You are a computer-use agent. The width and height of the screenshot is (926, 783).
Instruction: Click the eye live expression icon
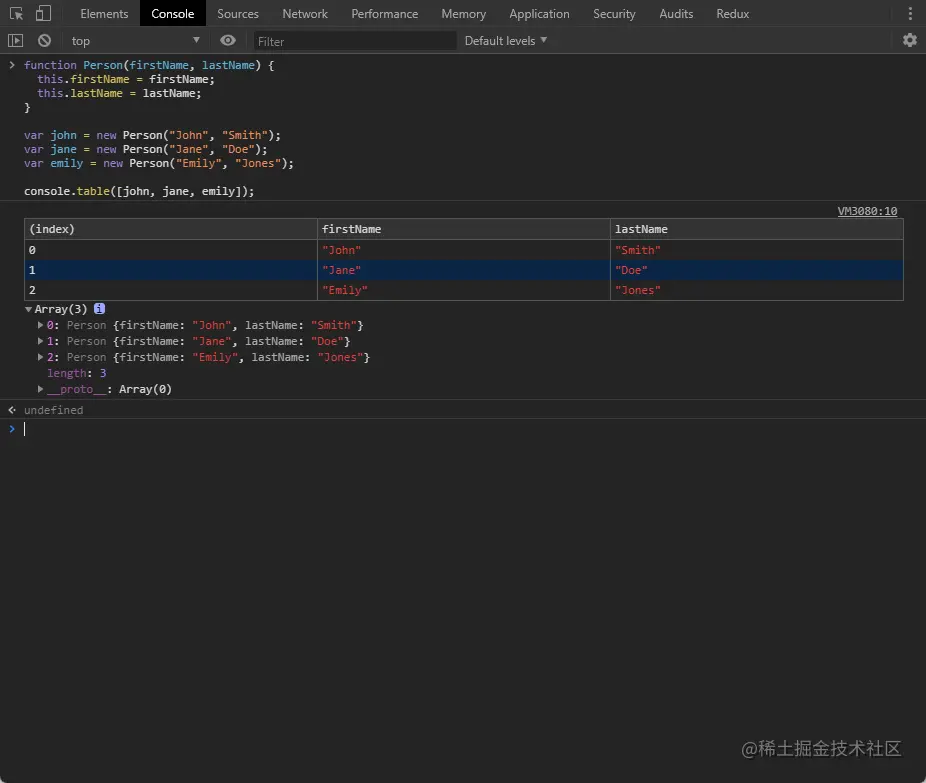(228, 41)
